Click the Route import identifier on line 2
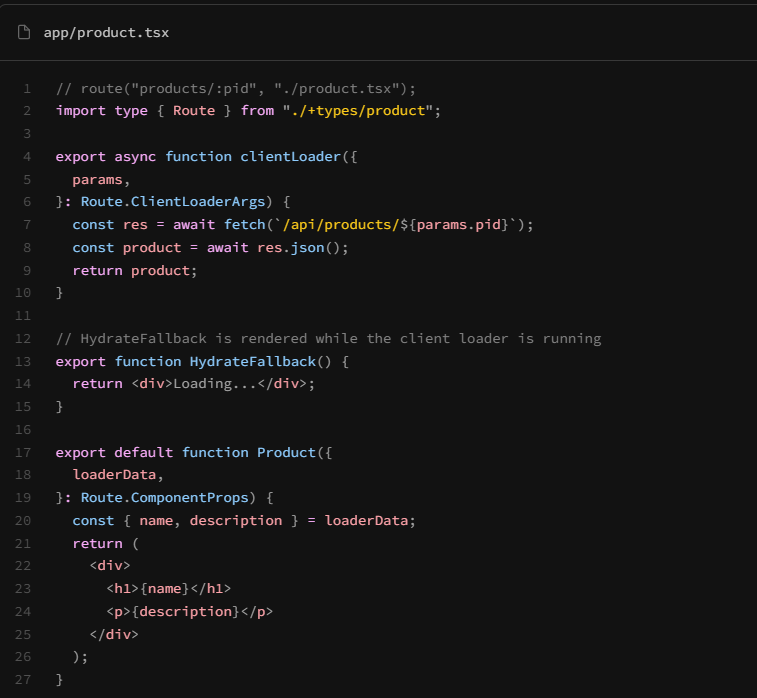Screen dimensions: 757x698 [x=194, y=111]
